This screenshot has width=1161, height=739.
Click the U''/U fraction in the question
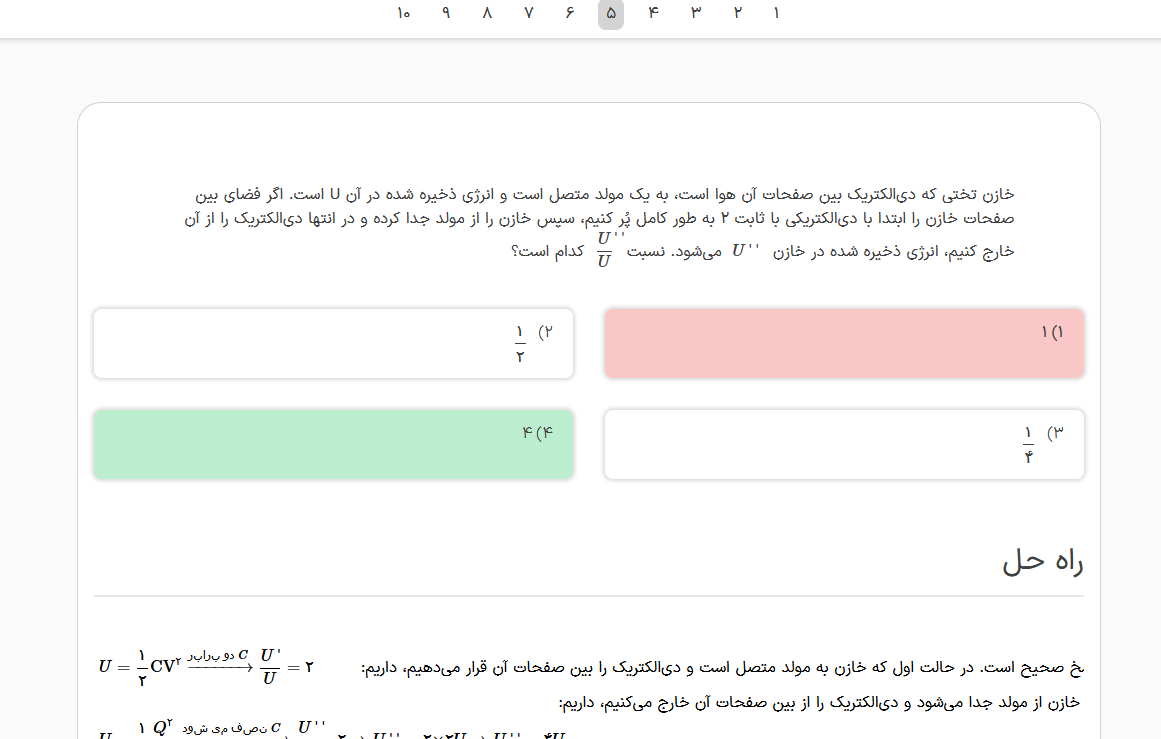[604, 251]
